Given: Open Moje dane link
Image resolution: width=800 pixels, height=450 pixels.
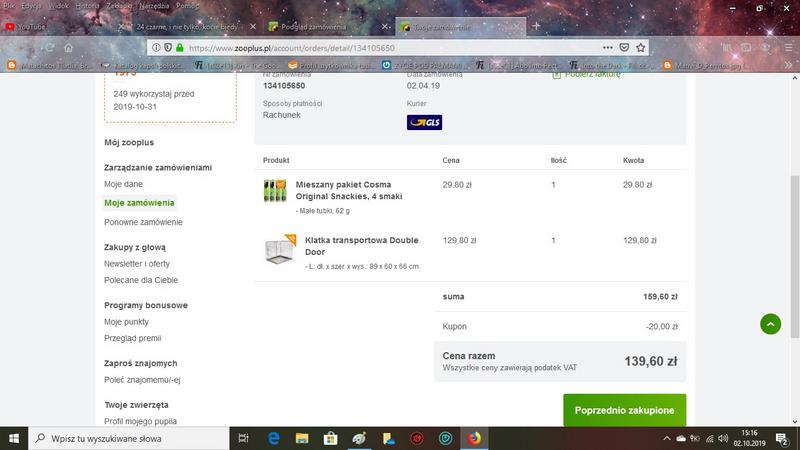Looking at the screenshot, I should point(123,184).
